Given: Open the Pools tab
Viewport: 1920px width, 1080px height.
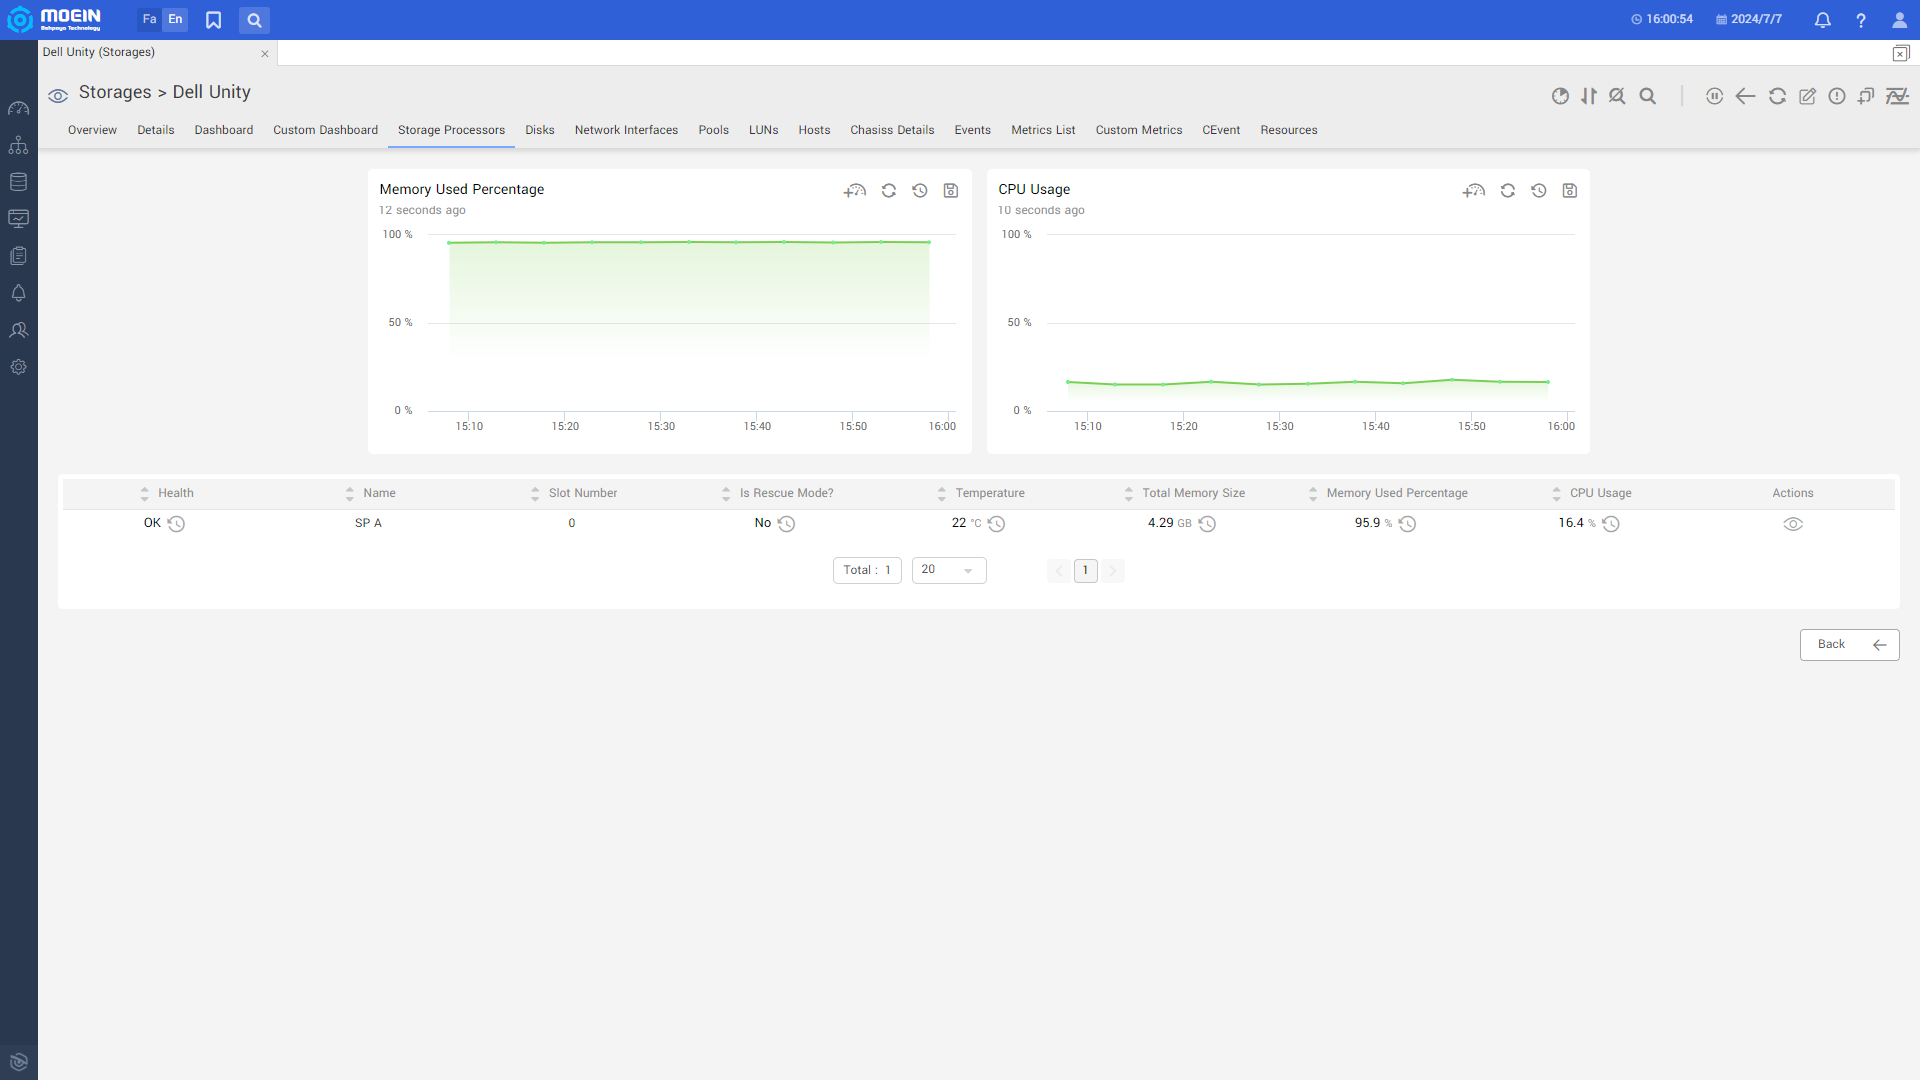Looking at the screenshot, I should click(714, 130).
